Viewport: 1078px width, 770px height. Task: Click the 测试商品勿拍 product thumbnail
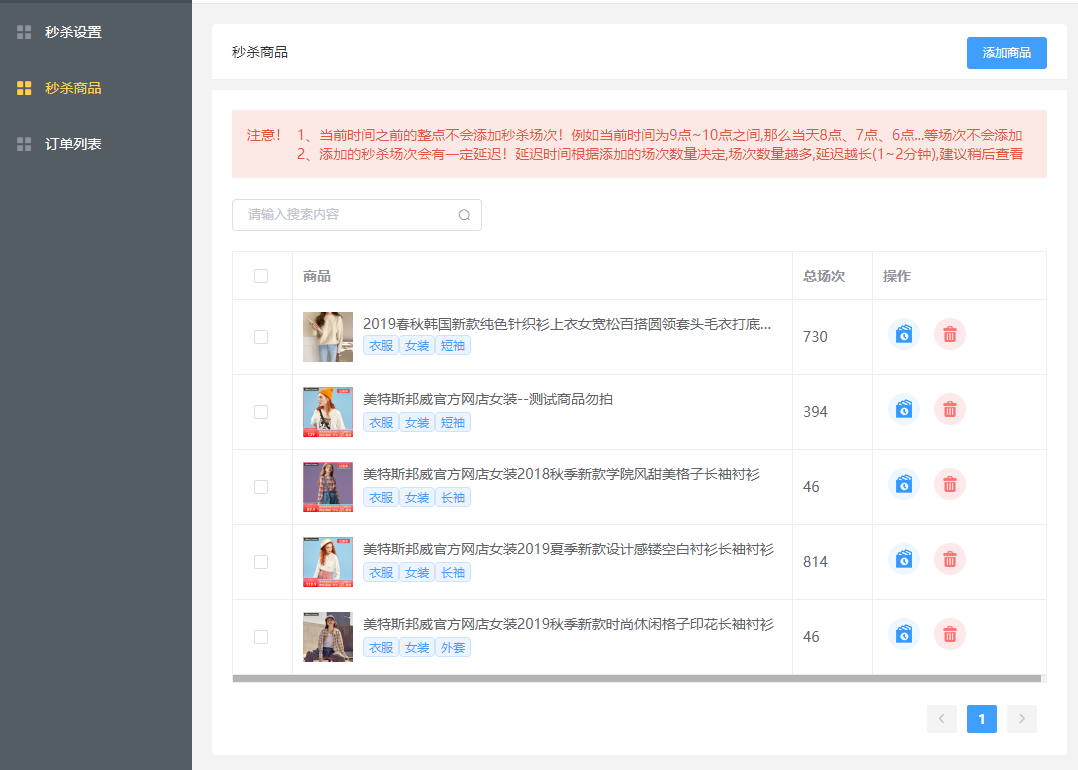tap(328, 412)
